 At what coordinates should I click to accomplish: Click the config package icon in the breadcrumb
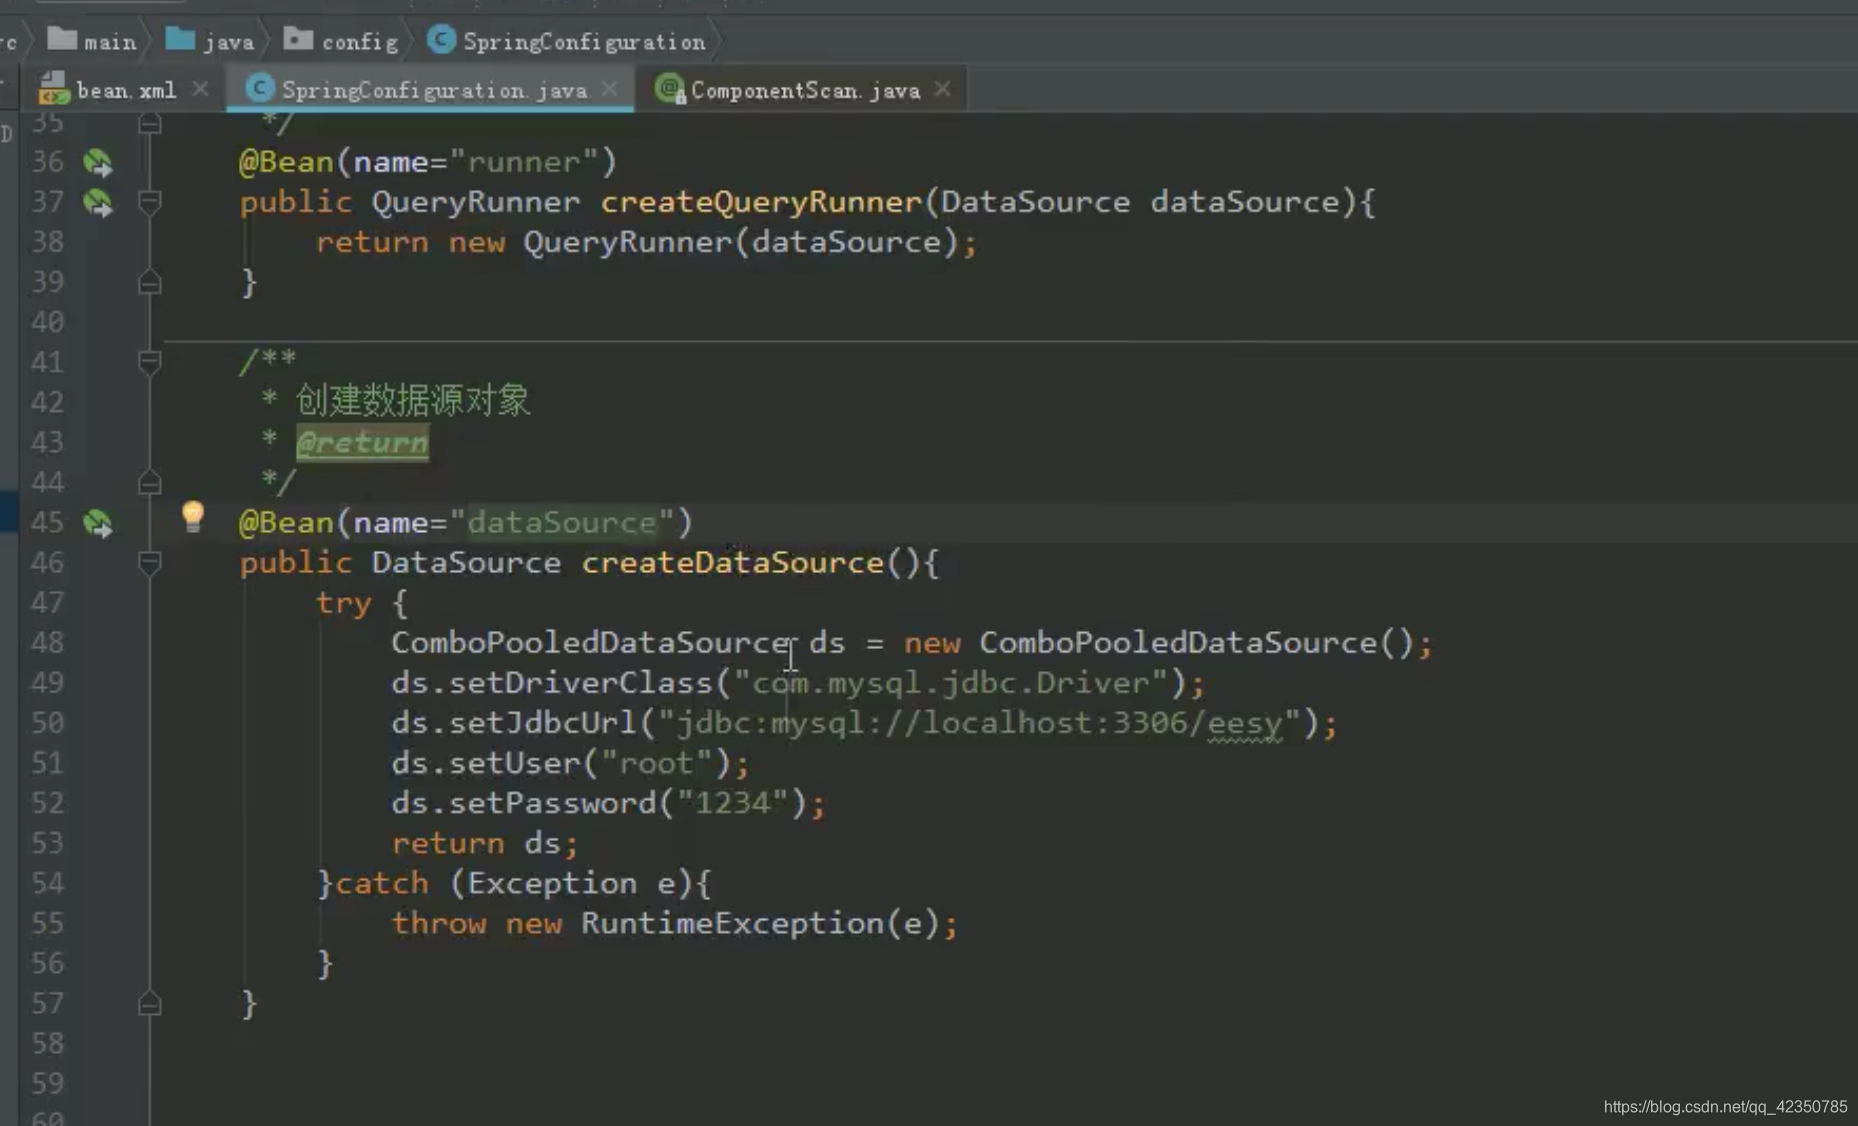298,39
